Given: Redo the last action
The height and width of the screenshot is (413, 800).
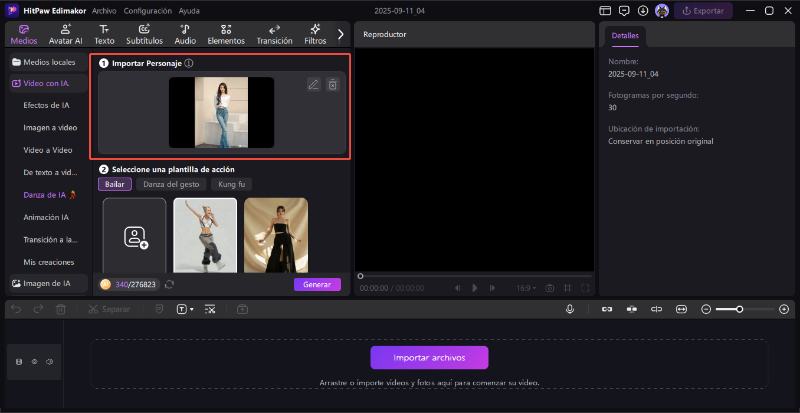Looking at the screenshot, I should click(x=38, y=309).
